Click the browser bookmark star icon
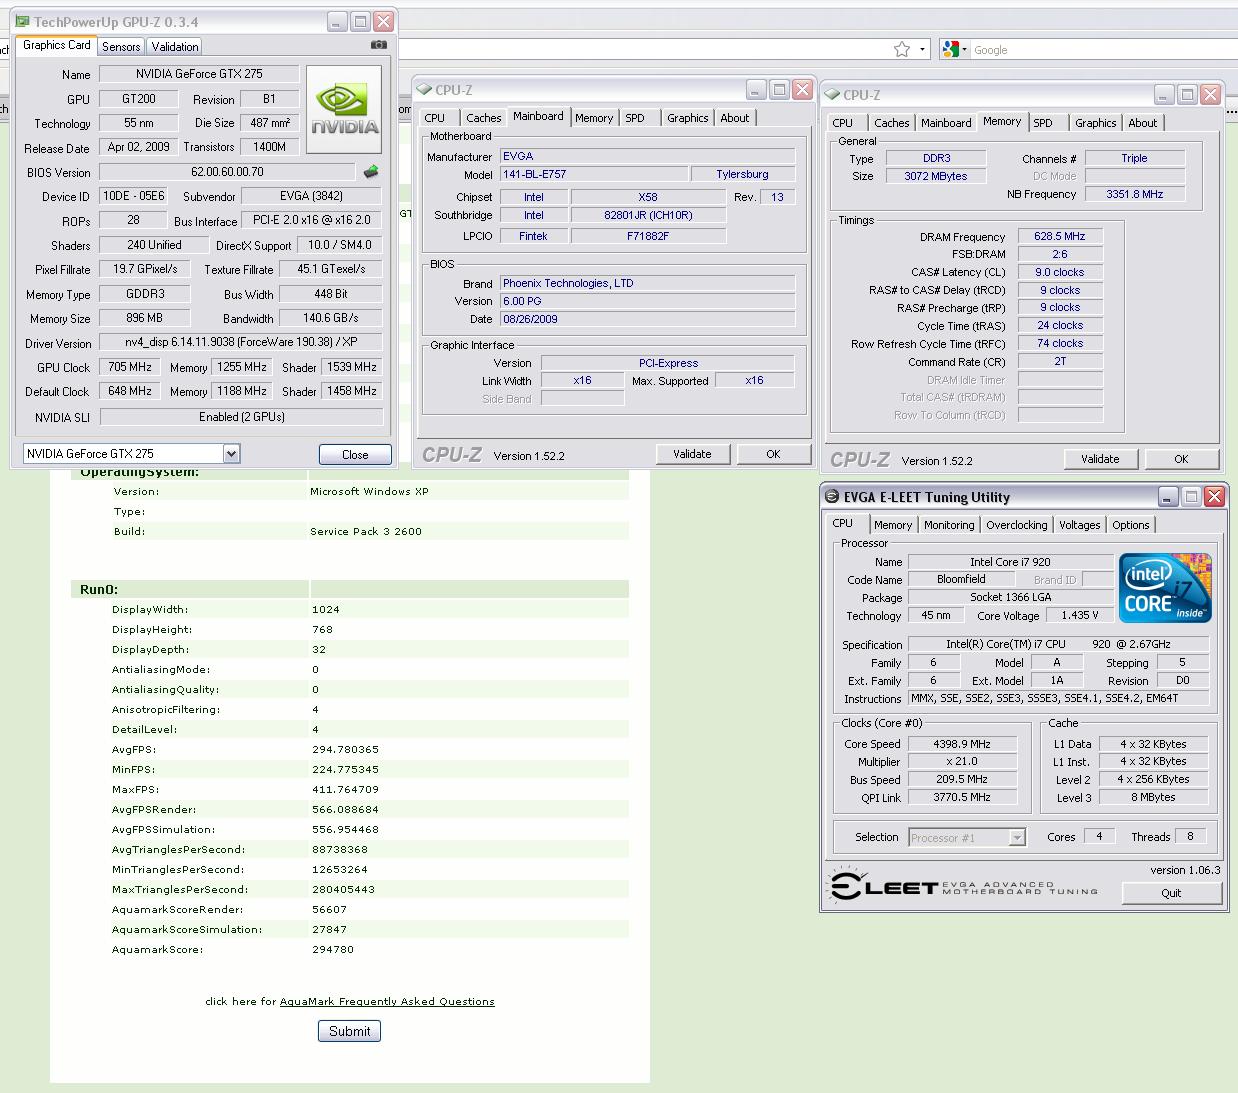 (x=902, y=49)
